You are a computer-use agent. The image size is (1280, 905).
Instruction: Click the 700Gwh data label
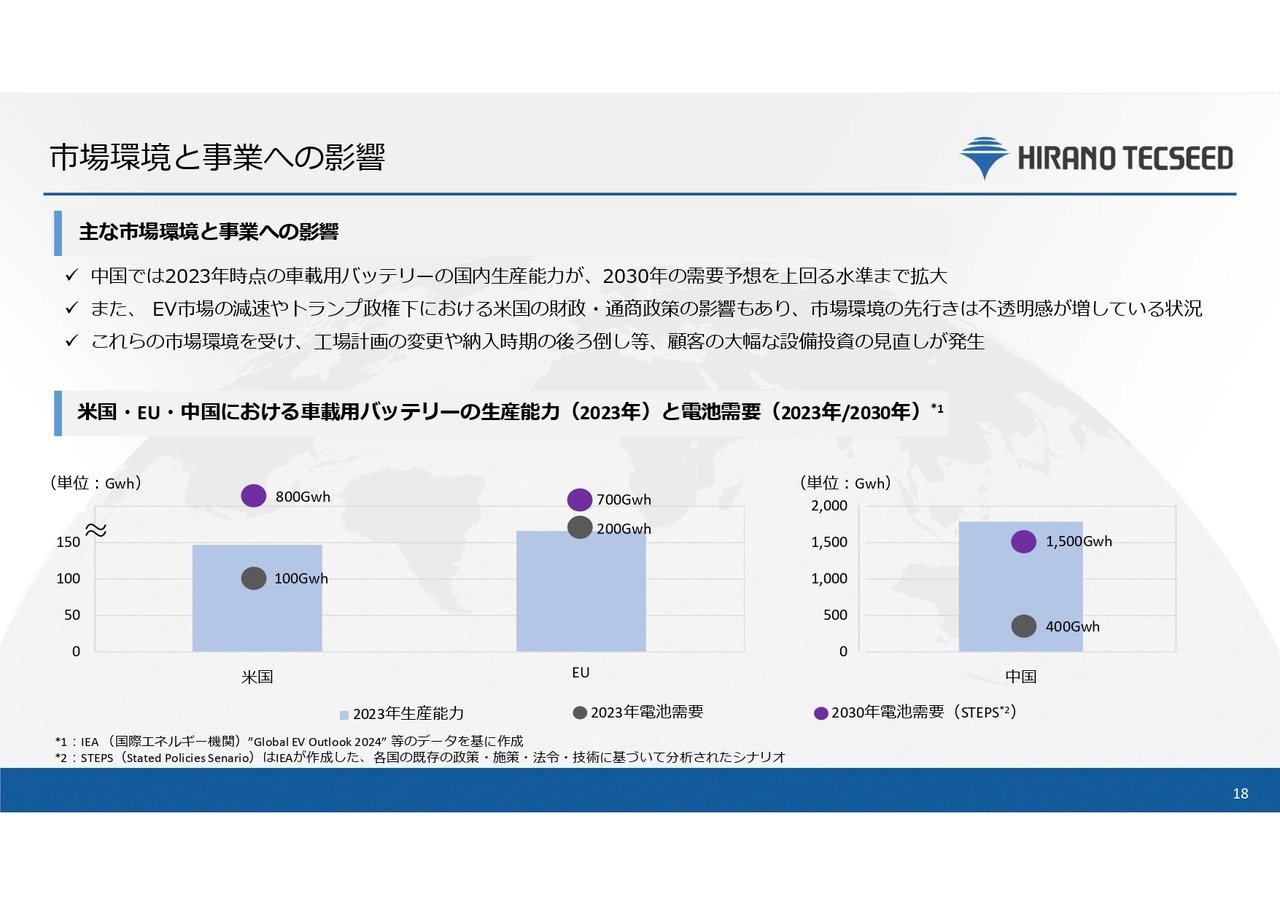(624, 499)
